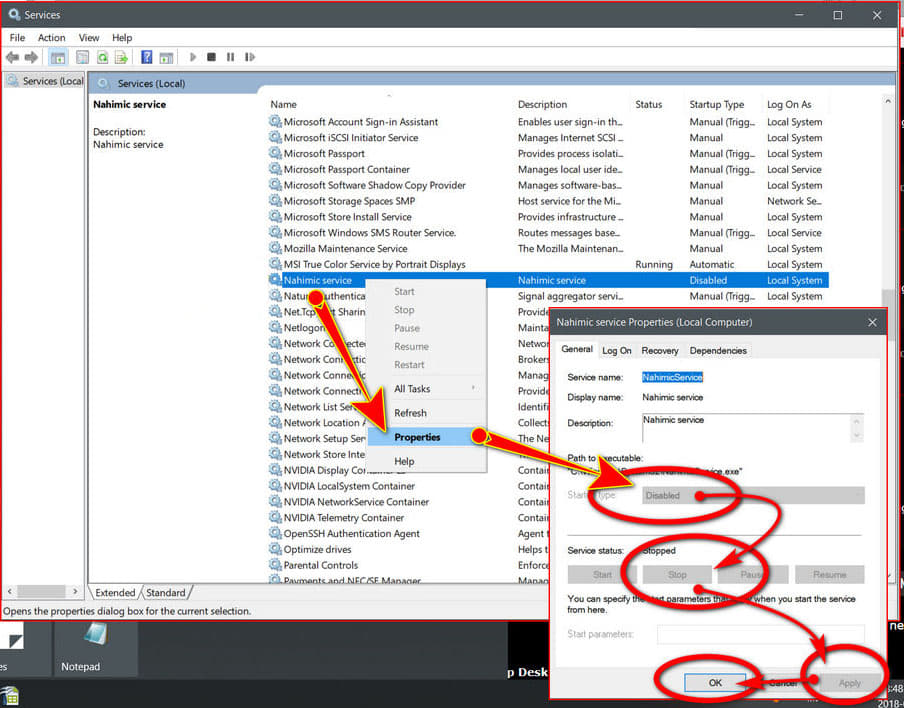Open the All Tasks submenu

[x=413, y=387]
